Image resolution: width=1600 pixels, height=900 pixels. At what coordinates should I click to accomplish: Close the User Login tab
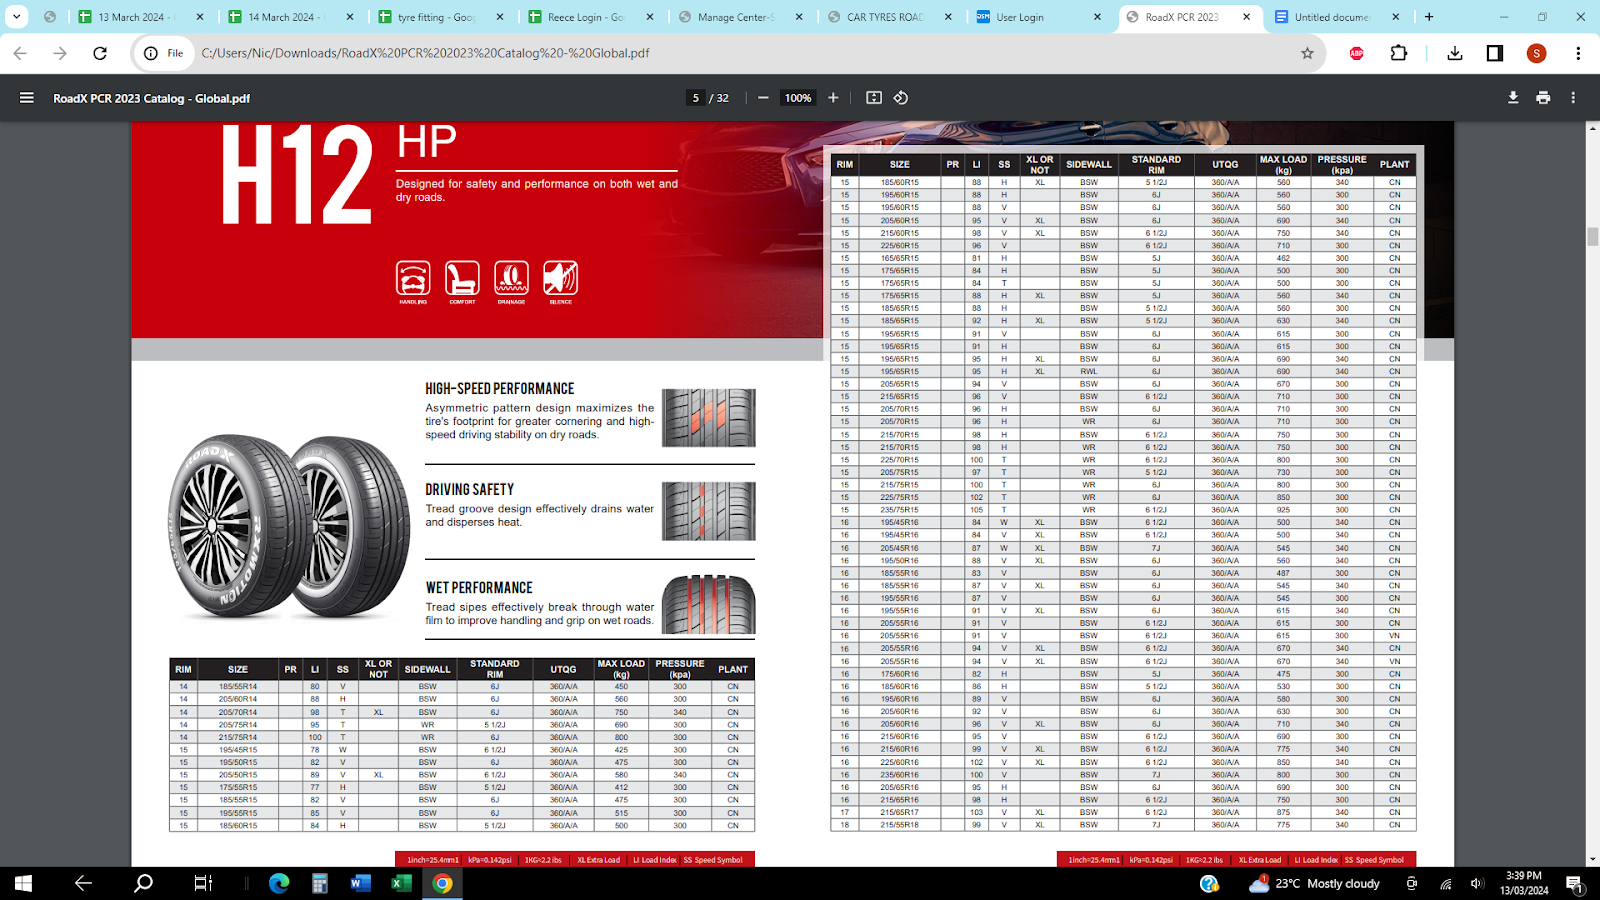pos(1097,17)
